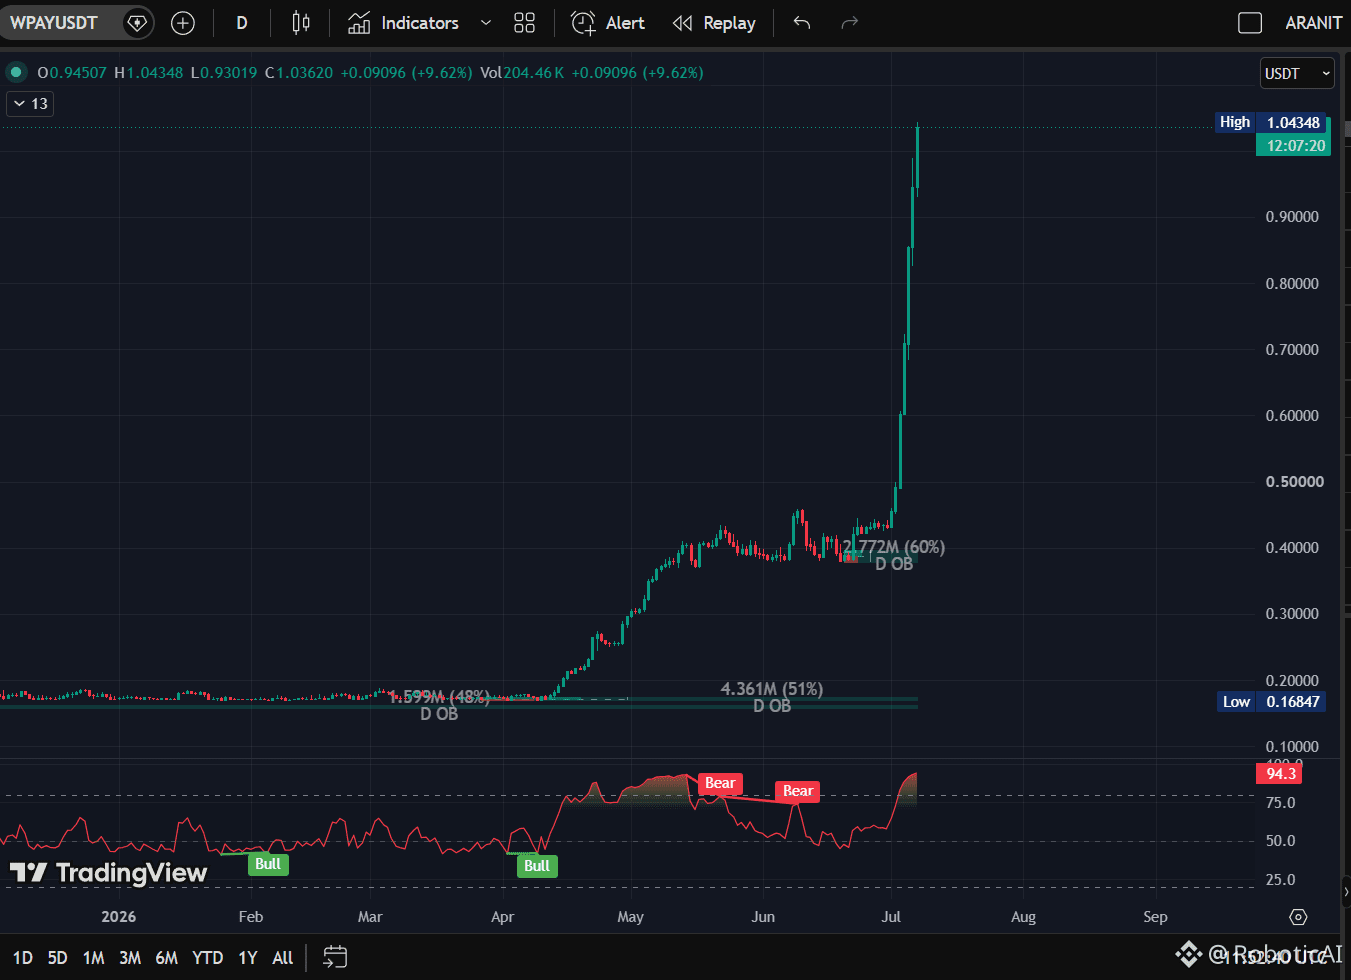
Task: Select the 6M time range
Action: tap(166, 957)
